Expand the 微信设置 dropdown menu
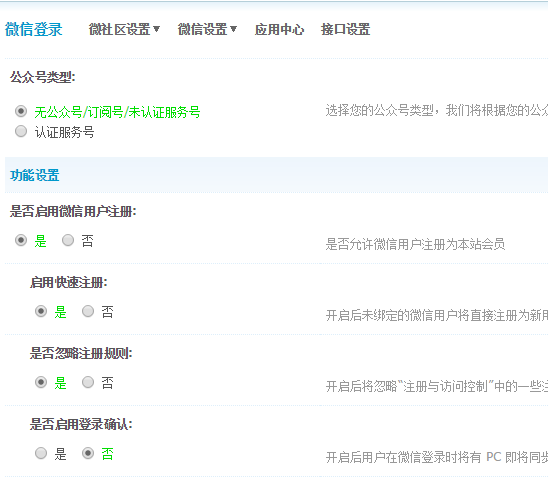Image resolution: width=548 pixels, height=488 pixels. click(207, 29)
